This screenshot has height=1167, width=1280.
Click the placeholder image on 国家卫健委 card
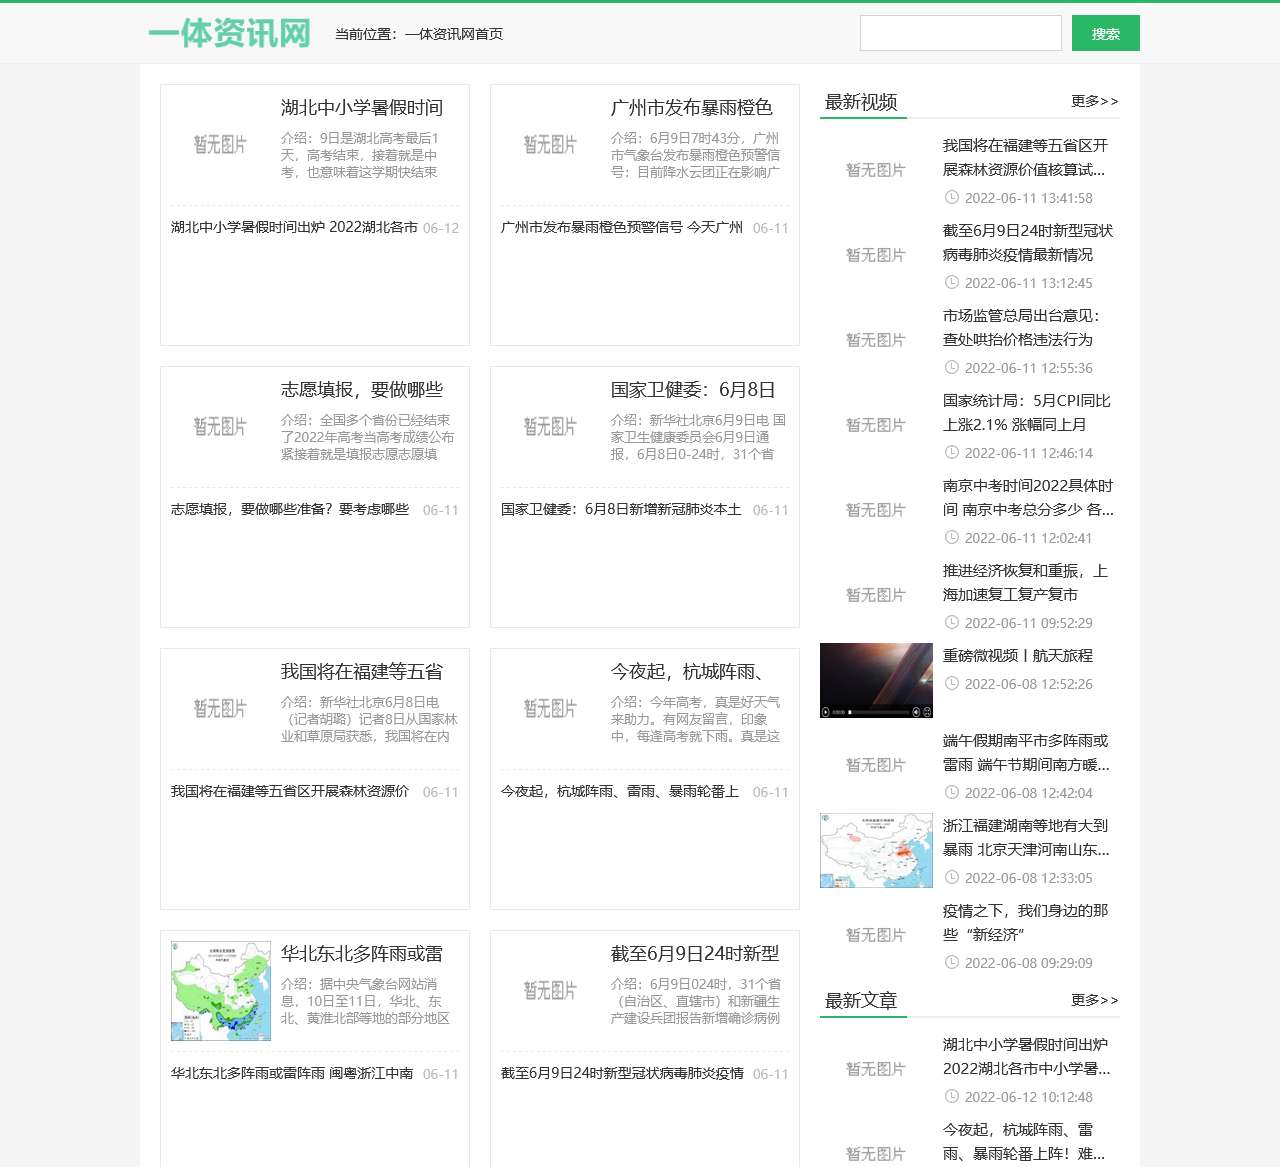pos(550,427)
